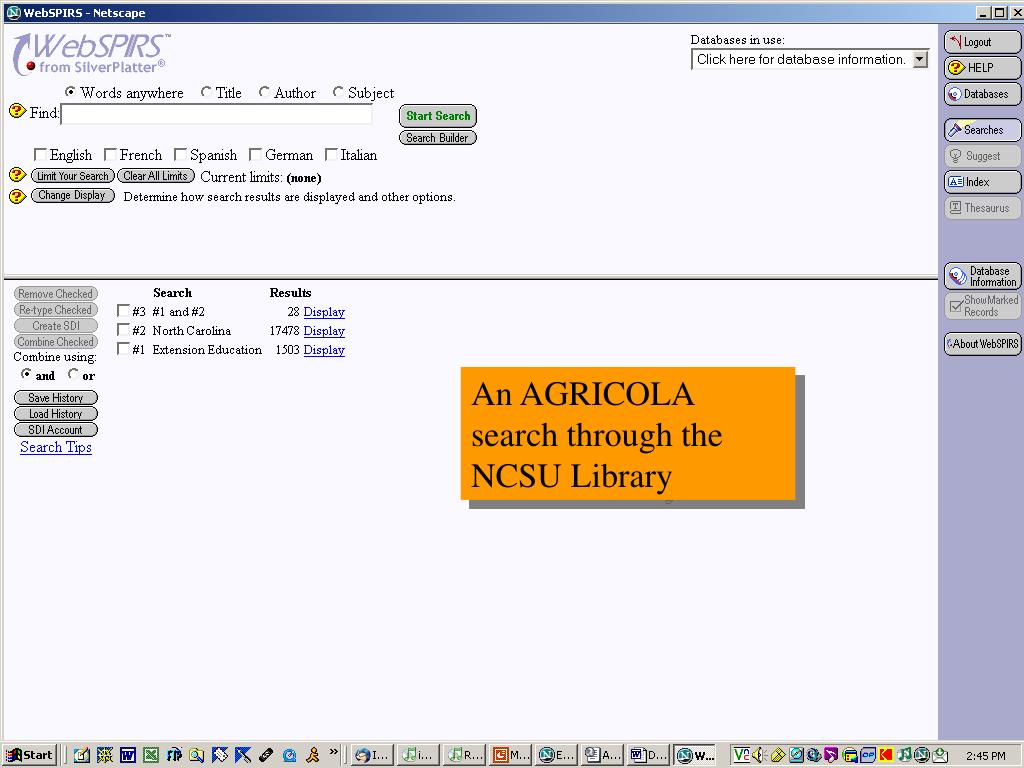Open About WebSPIRS in the sidebar
The width and height of the screenshot is (1024, 768).
(982, 344)
